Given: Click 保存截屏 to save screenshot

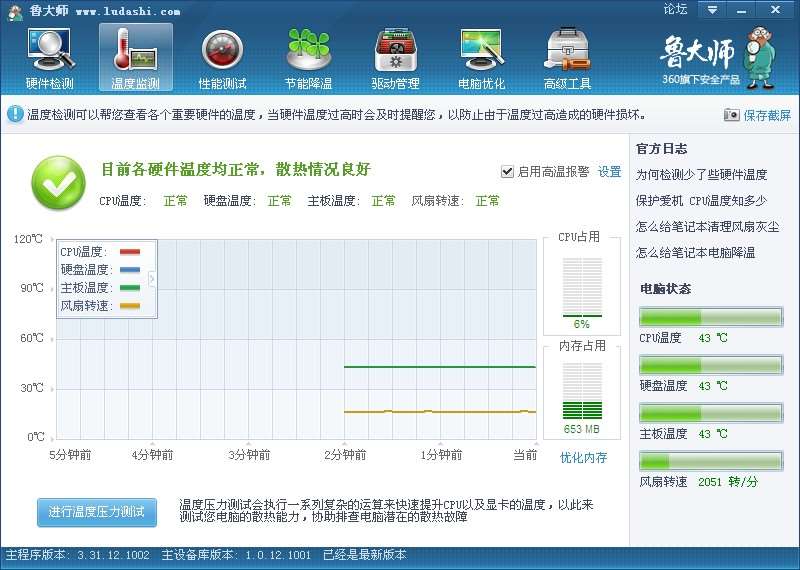Looking at the screenshot, I should click(767, 115).
